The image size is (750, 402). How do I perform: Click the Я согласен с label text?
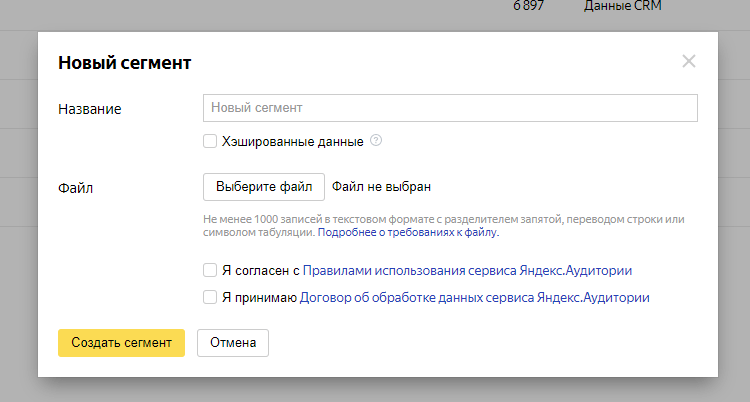pyautogui.click(x=261, y=270)
